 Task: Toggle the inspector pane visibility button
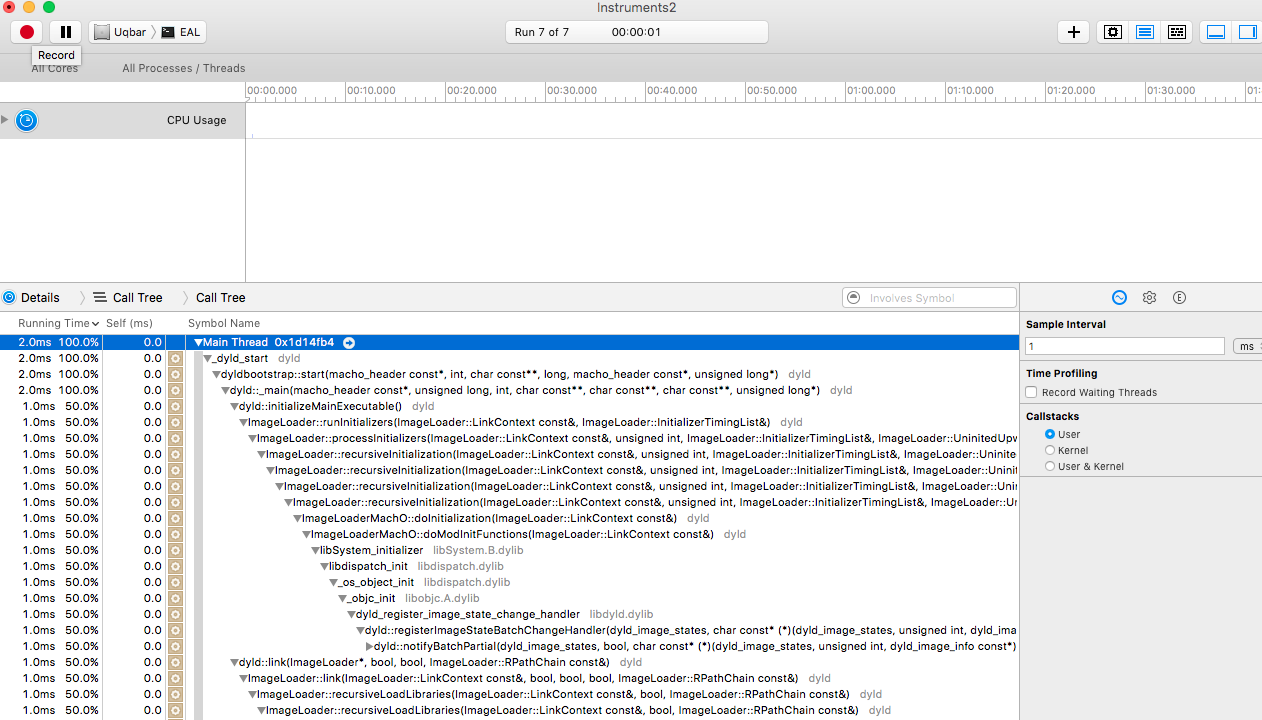(x=1247, y=32)
